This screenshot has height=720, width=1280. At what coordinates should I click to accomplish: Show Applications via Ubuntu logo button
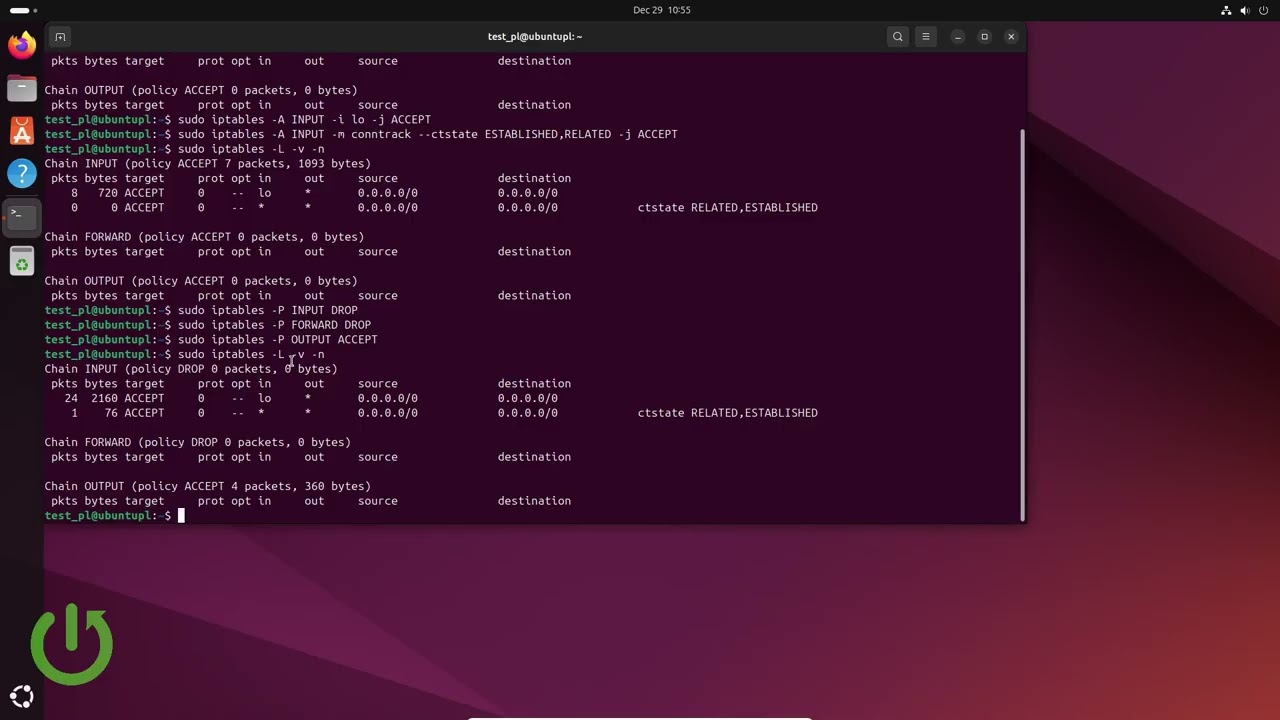(x=22, y=697)
